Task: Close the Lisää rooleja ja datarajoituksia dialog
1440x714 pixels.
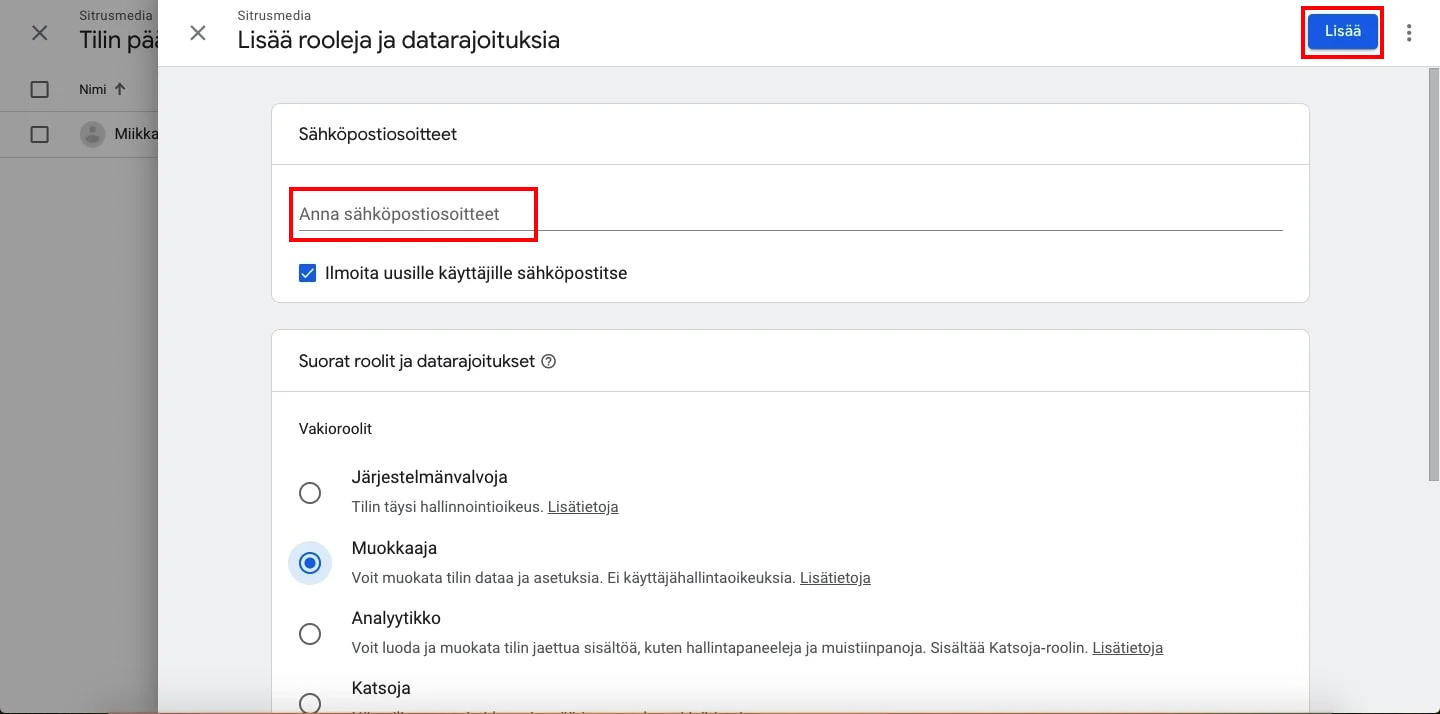Action: (x=198, y=33)
